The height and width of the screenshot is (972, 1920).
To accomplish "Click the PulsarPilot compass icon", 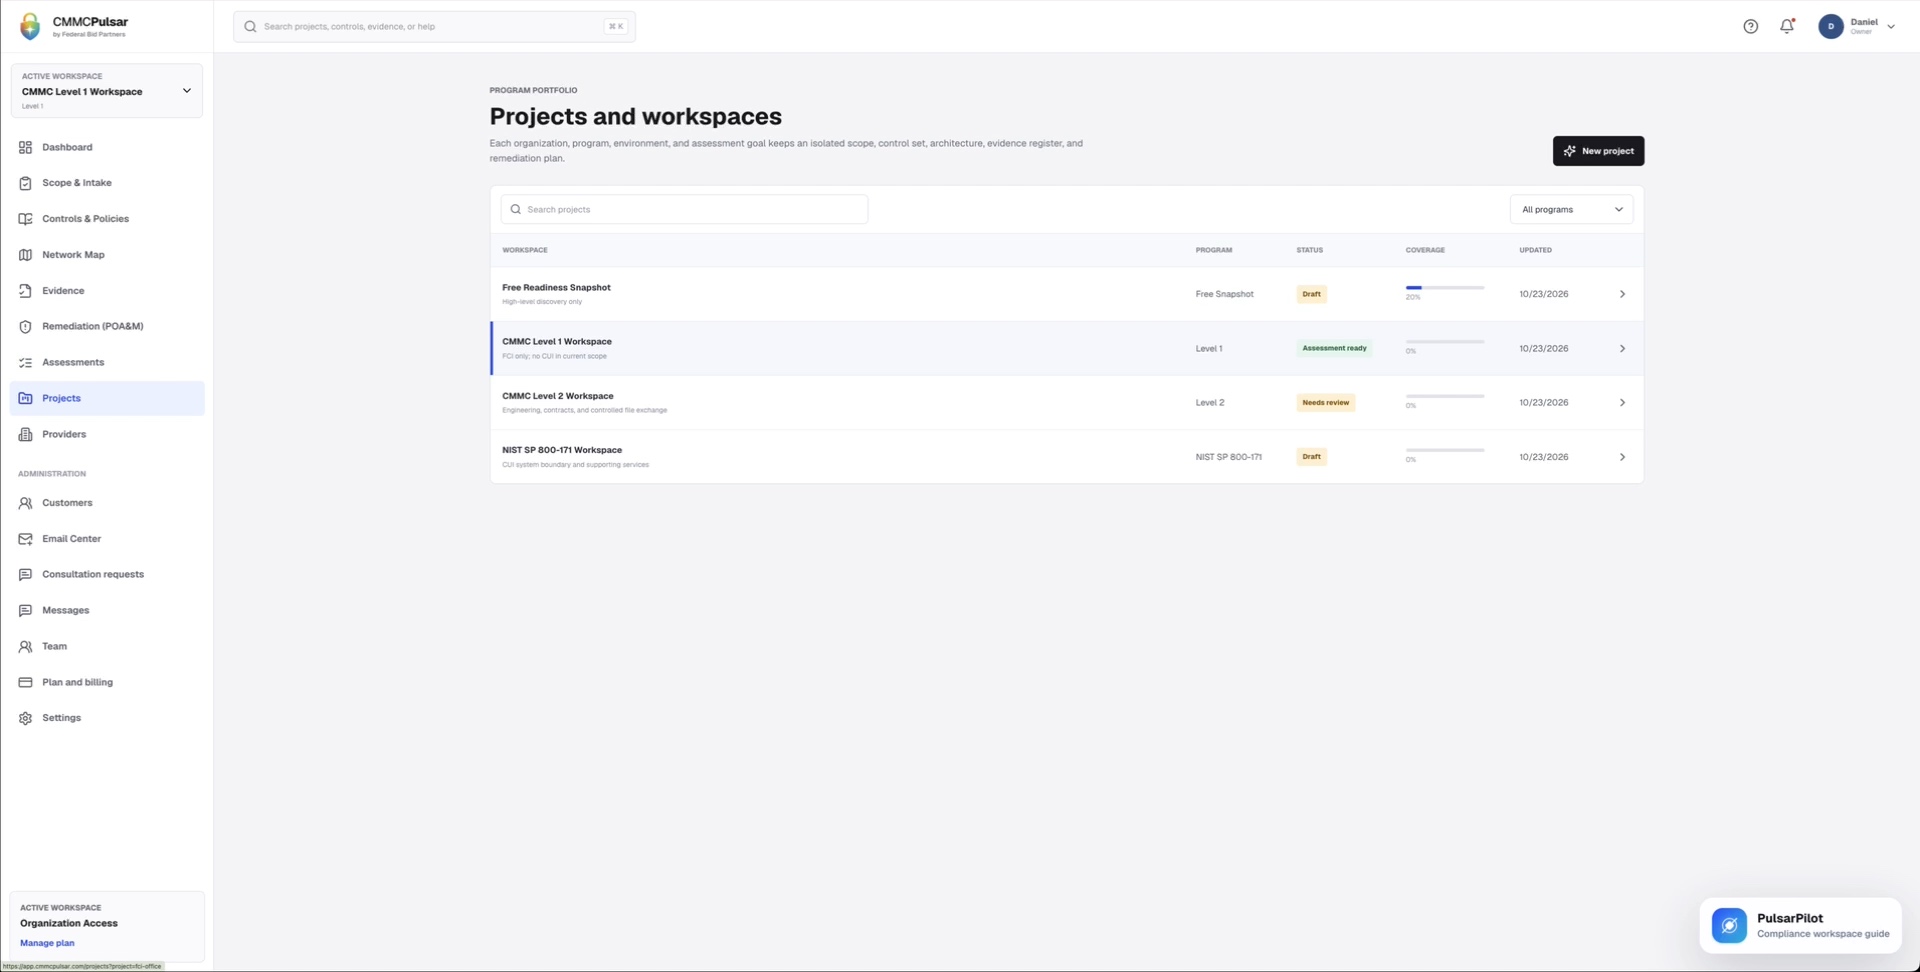I will [1729, 925].
